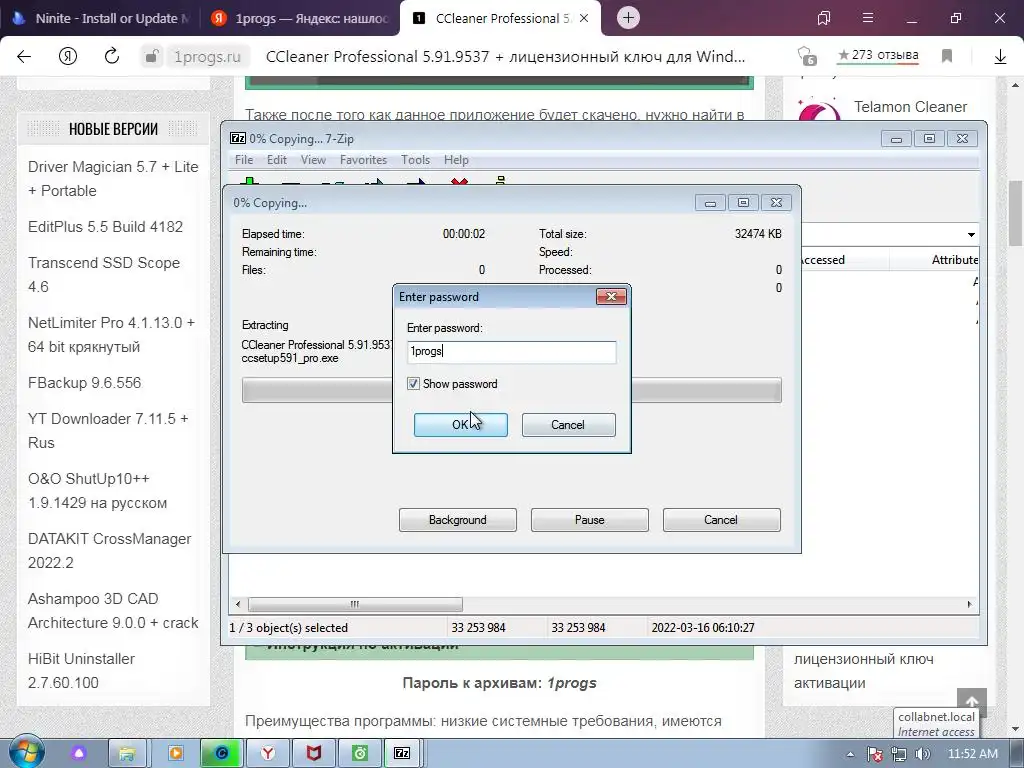Go back with the browser back arrow
Image resolution: width=1024 pixels, height=768 pixels.
coord(24,57)
